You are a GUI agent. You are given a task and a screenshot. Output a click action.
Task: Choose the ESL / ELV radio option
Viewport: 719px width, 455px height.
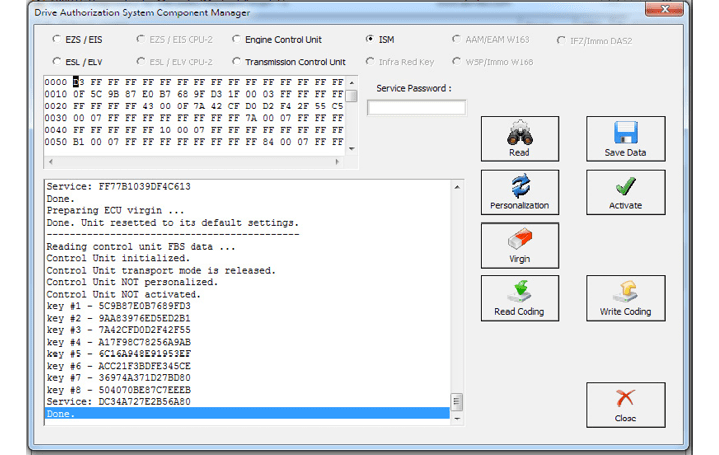[56, 62]
